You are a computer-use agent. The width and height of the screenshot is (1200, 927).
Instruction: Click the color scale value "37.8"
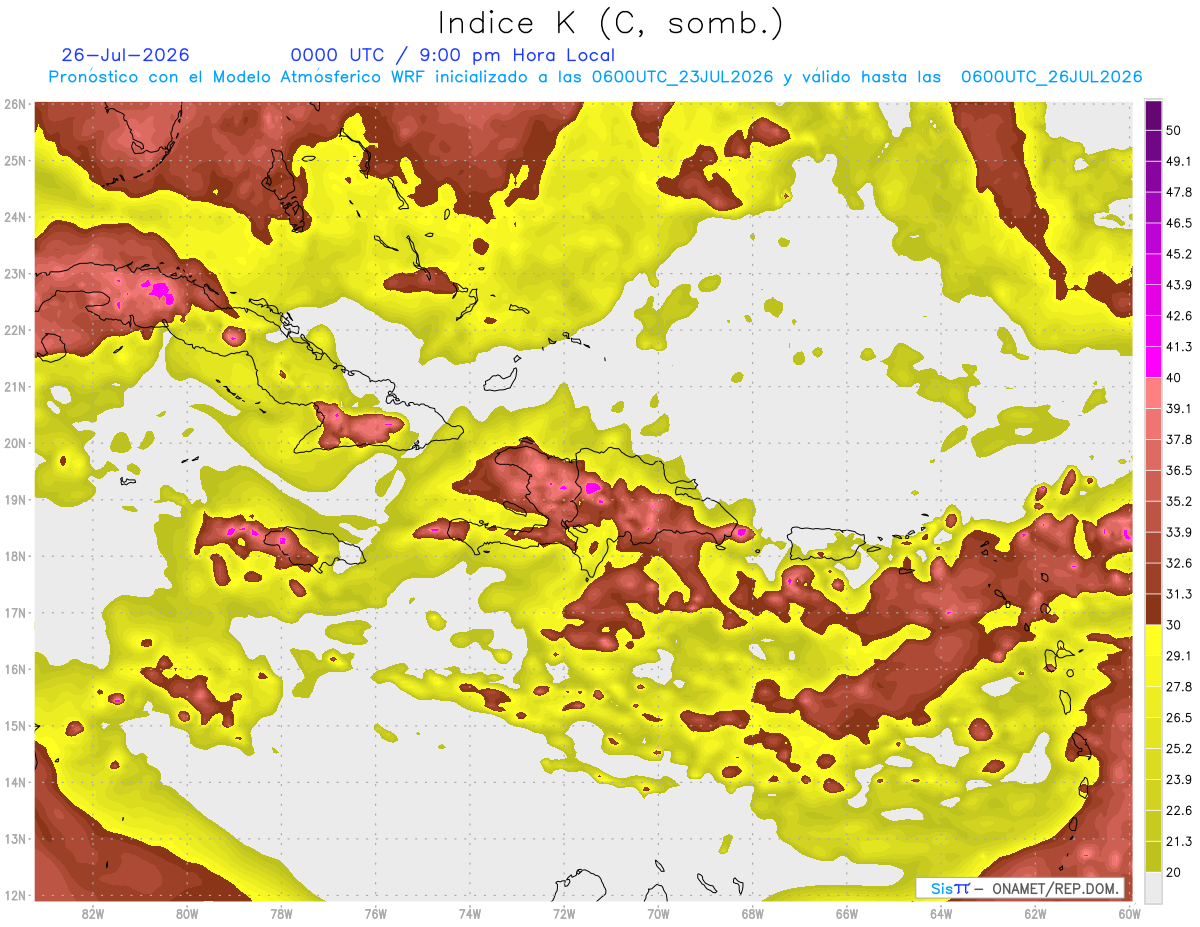click(1179, 439)
